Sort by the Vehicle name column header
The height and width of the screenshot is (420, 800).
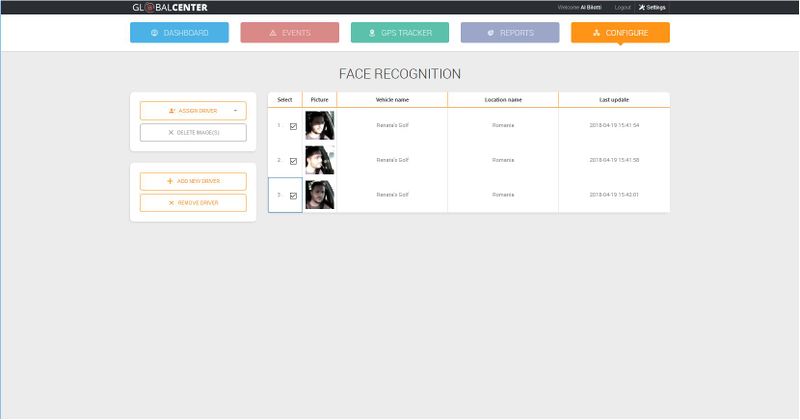point(392,100)
